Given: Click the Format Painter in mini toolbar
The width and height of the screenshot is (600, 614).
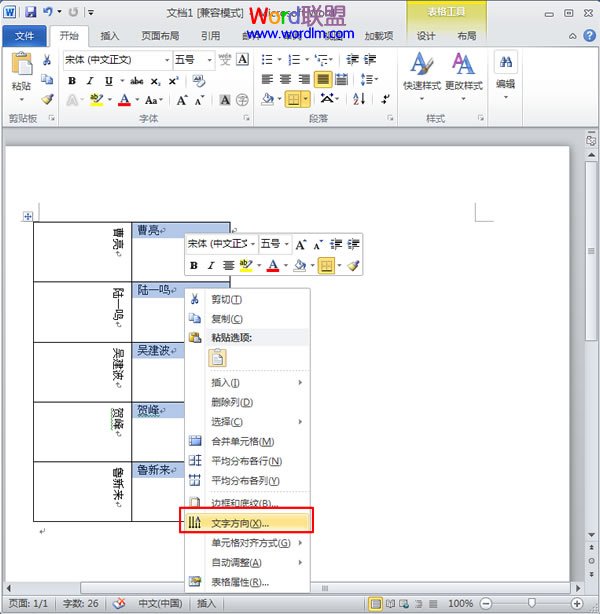Looking at the screenshot, I should 353,266.
